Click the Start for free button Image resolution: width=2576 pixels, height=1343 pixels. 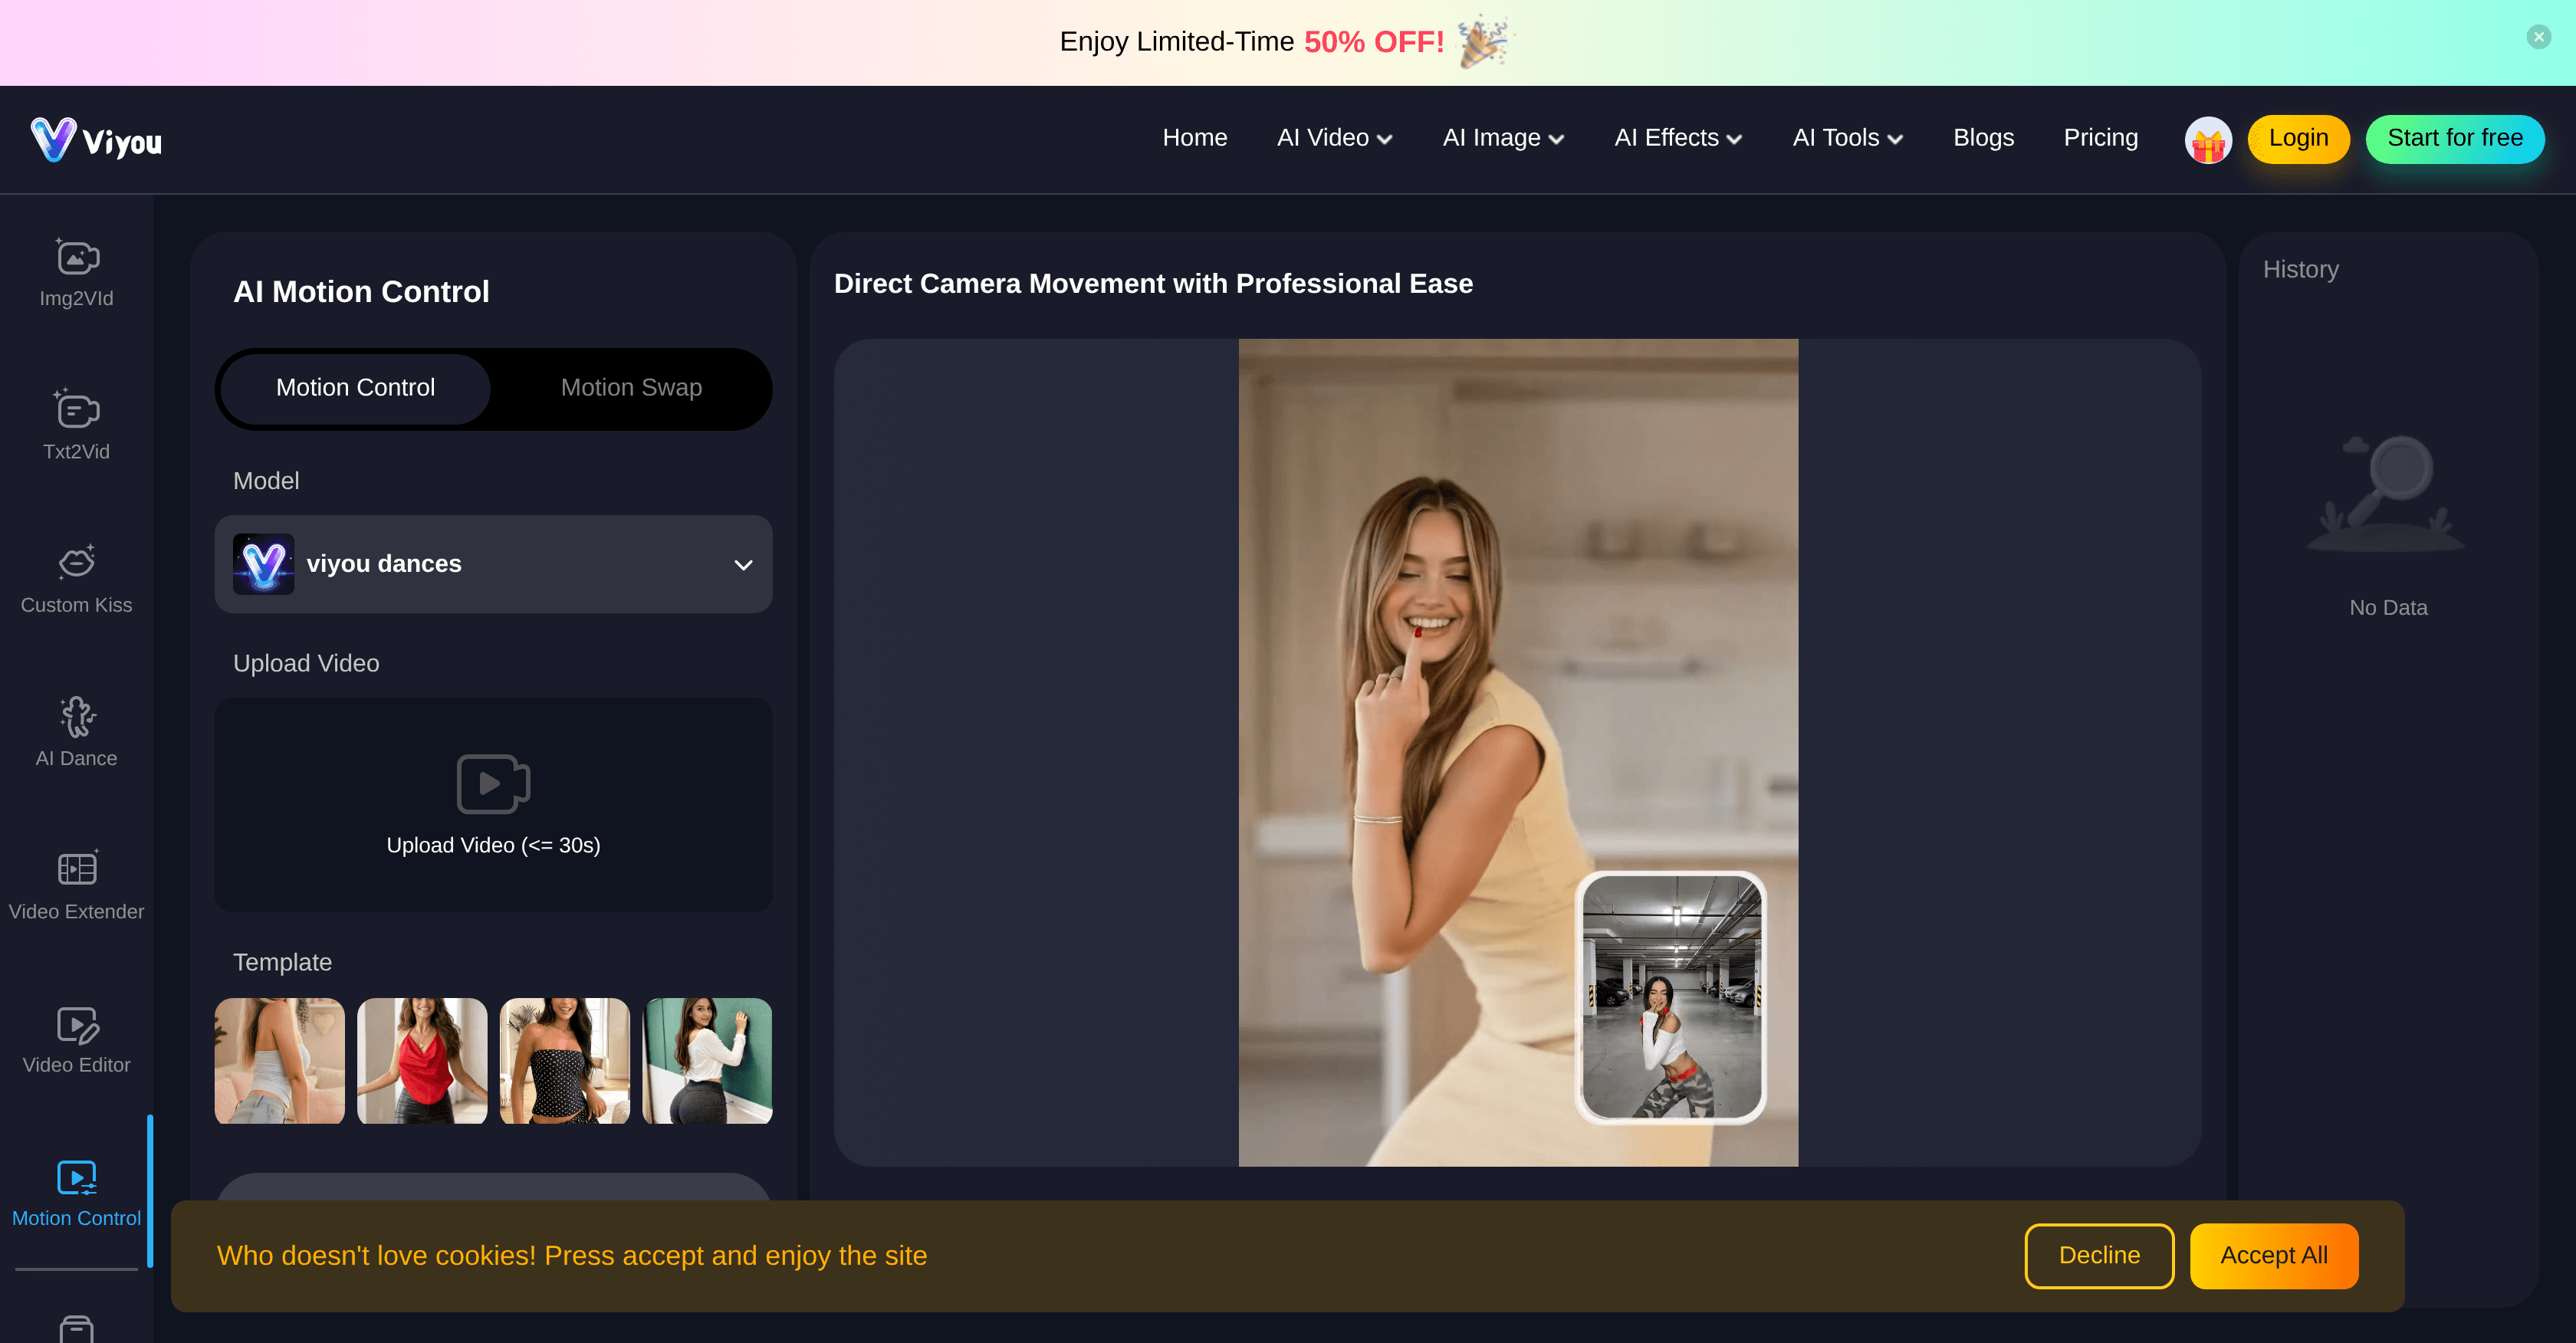click(x=2455, y=139)
